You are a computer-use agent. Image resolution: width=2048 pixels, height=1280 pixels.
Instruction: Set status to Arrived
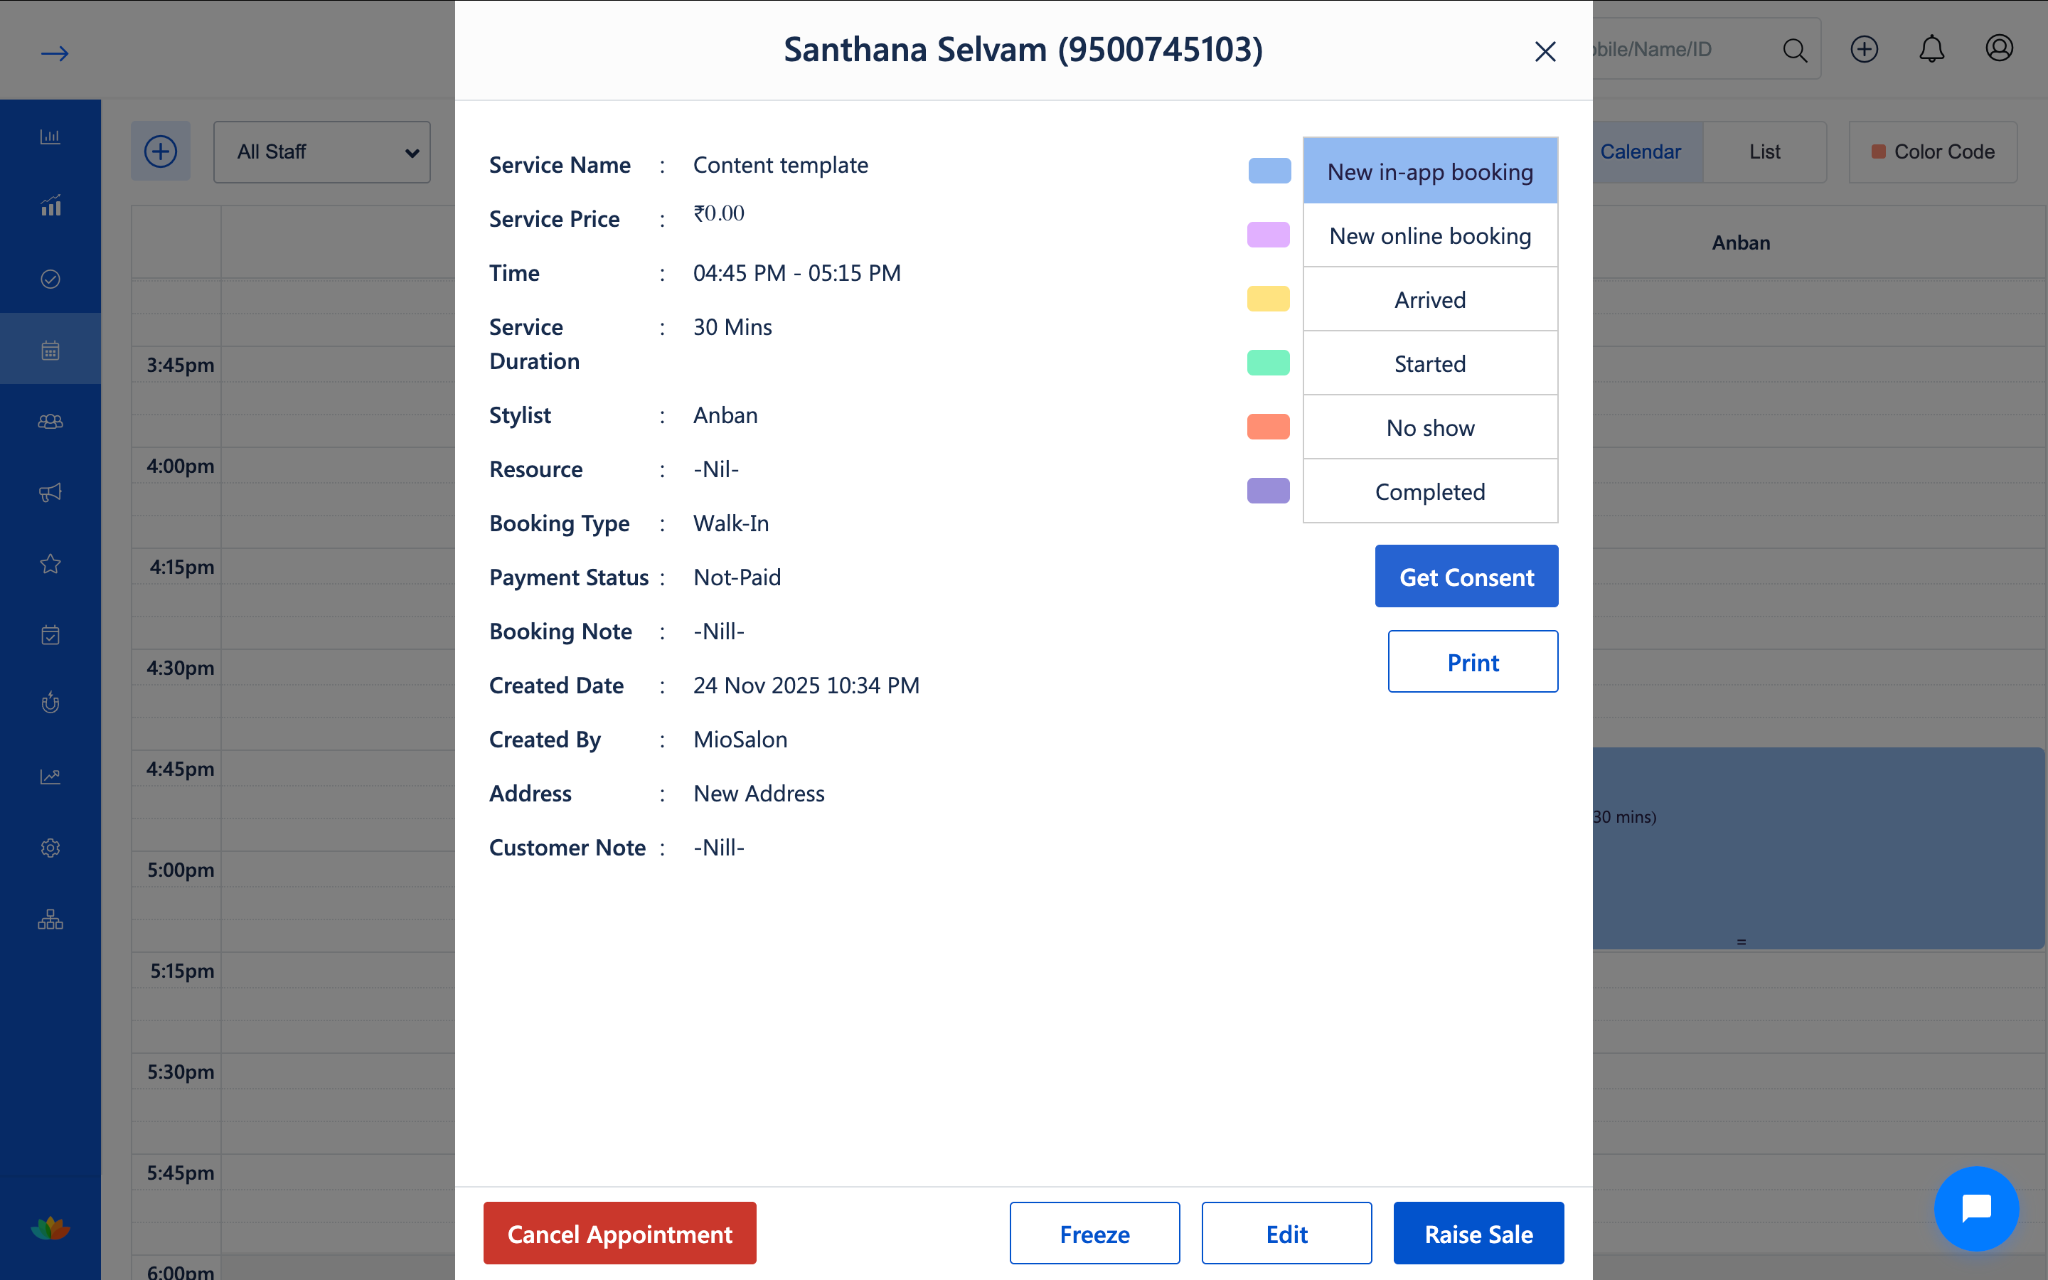[1429, 300]
